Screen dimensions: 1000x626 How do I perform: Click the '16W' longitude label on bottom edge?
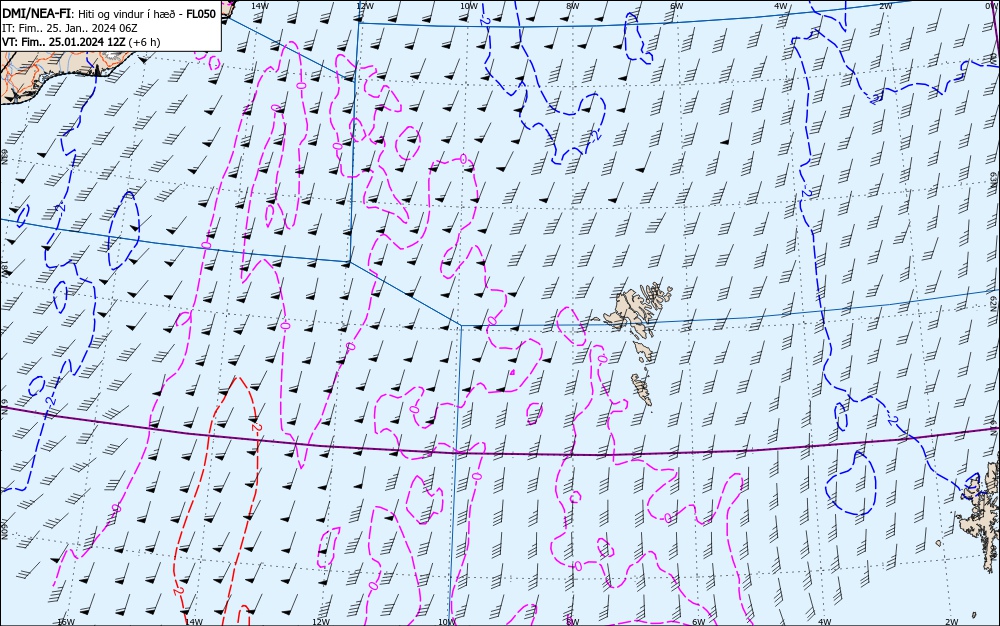tap(66, 622)
